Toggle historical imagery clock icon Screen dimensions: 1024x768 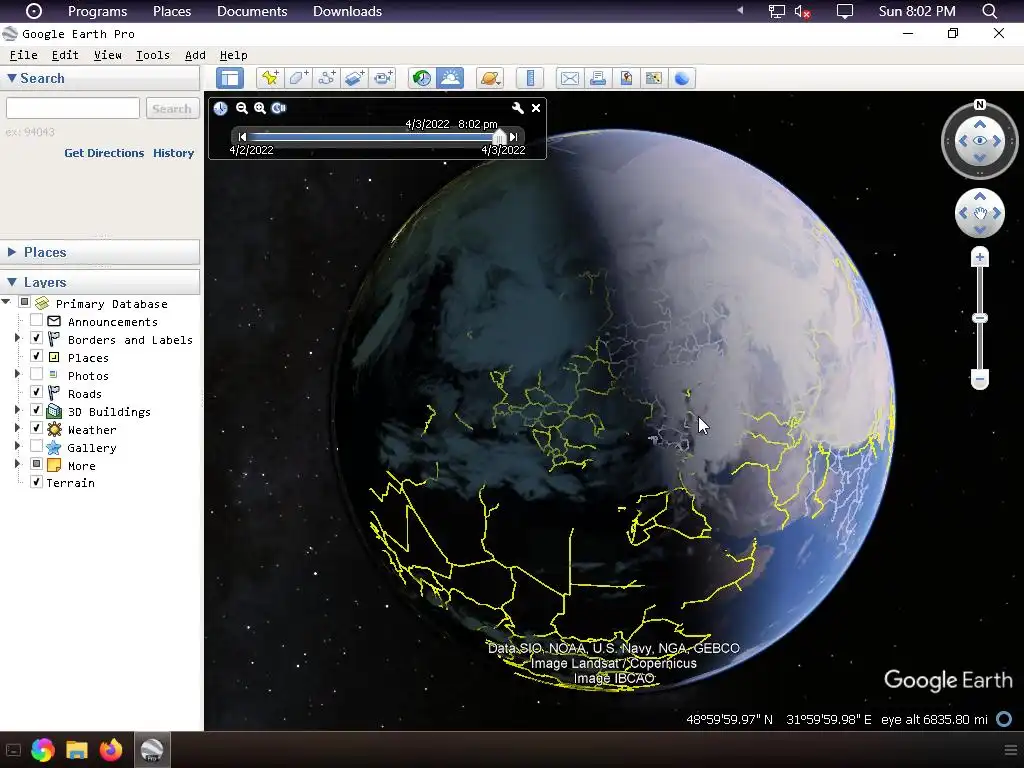[422, 78]
